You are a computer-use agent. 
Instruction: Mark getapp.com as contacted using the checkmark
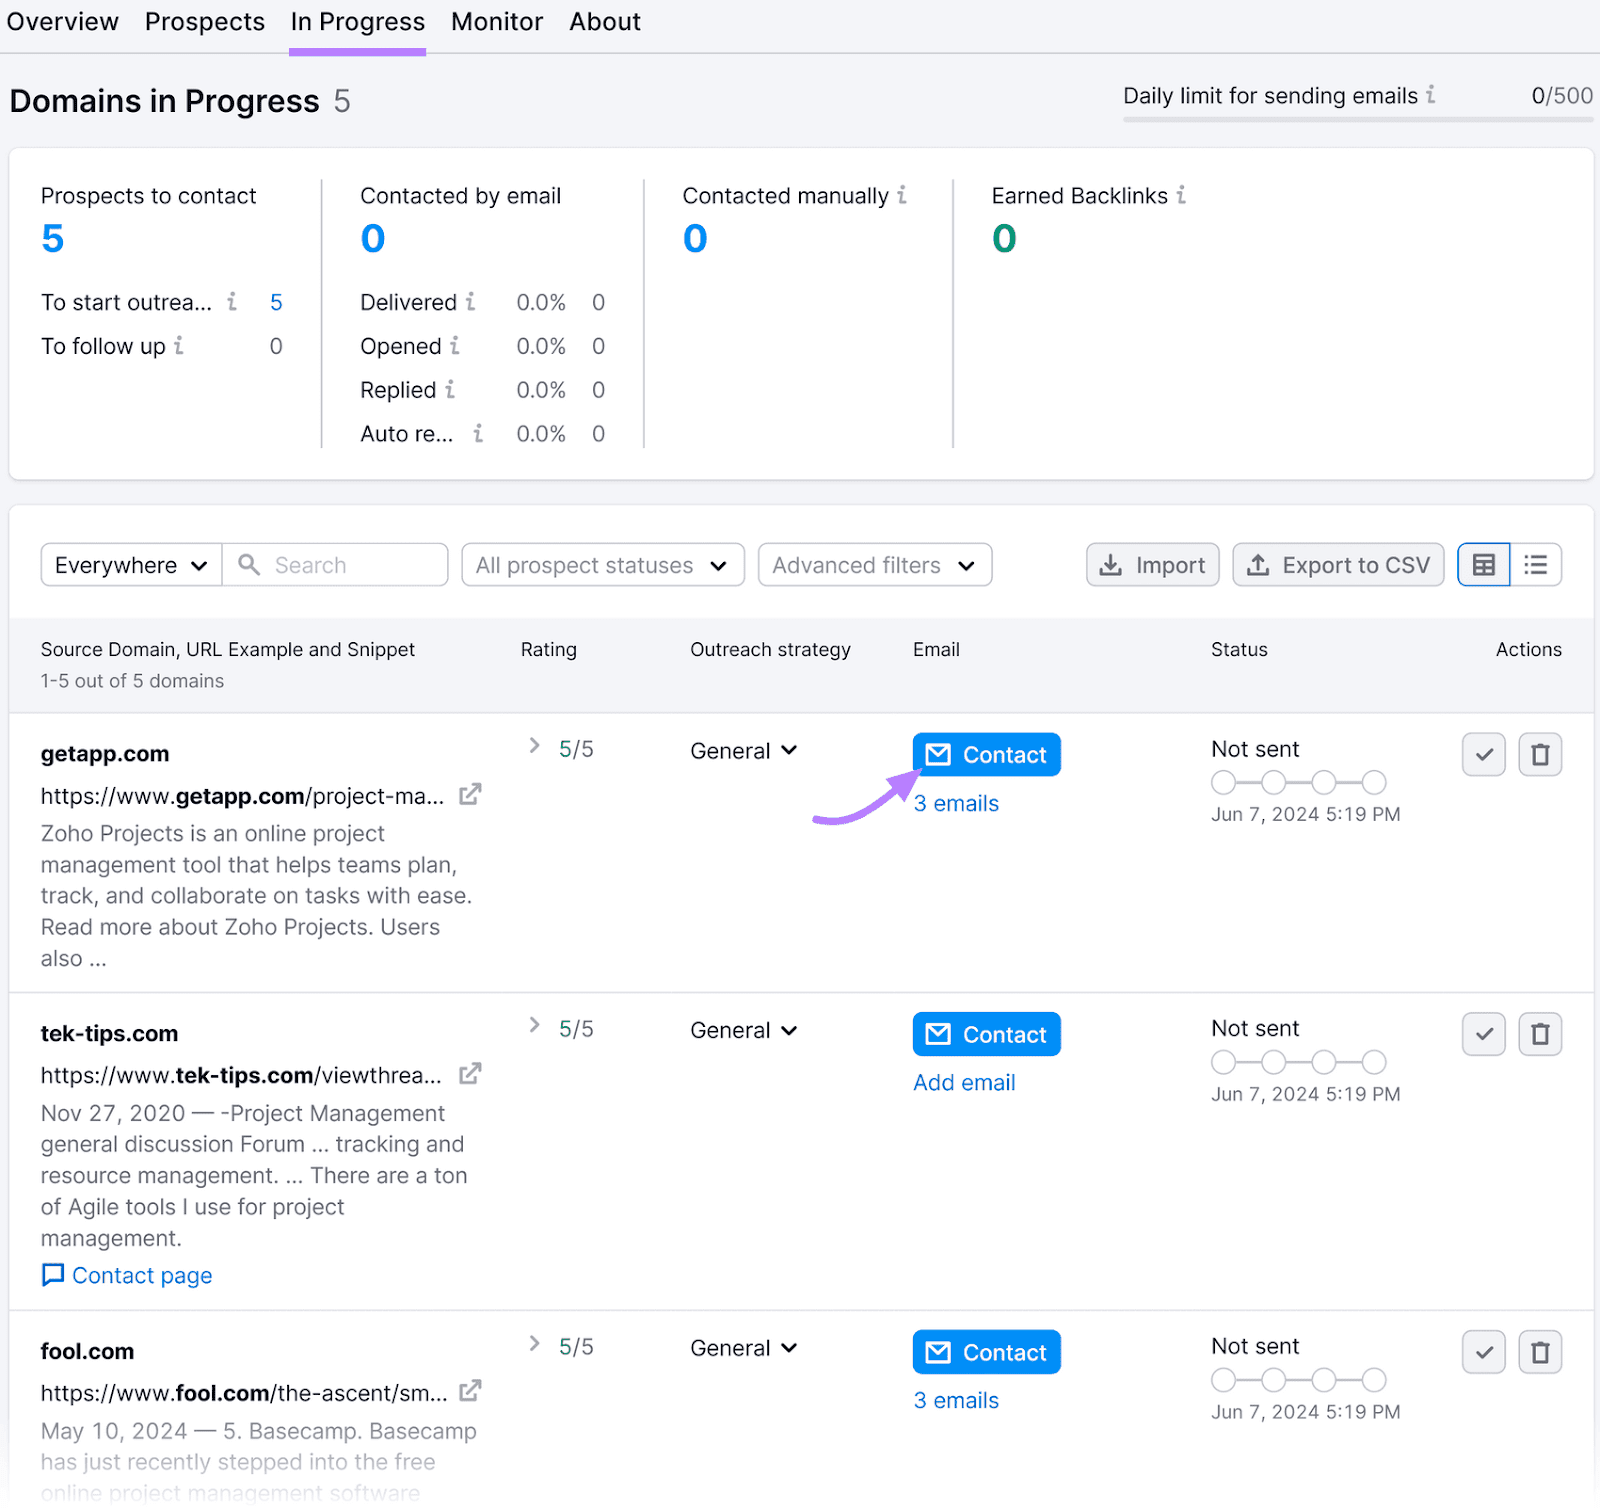pos(1483,754)
